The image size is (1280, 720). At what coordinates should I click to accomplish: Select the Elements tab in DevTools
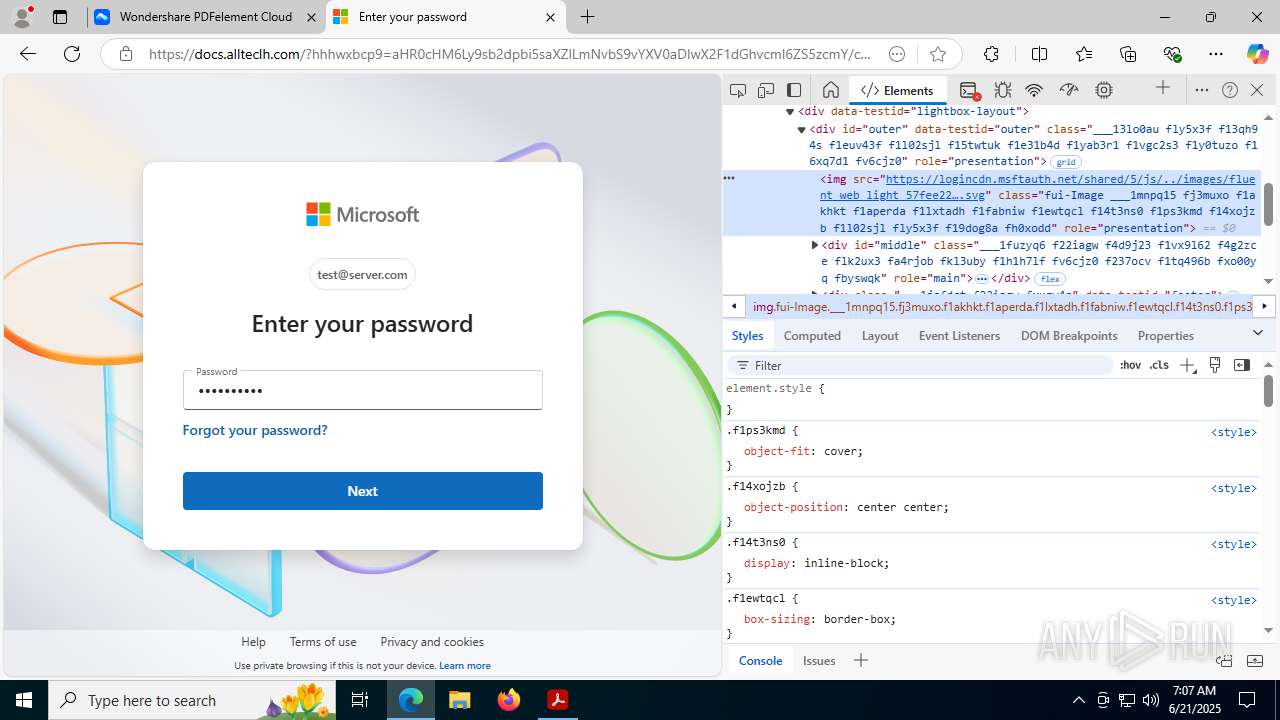tap(897, 90)
